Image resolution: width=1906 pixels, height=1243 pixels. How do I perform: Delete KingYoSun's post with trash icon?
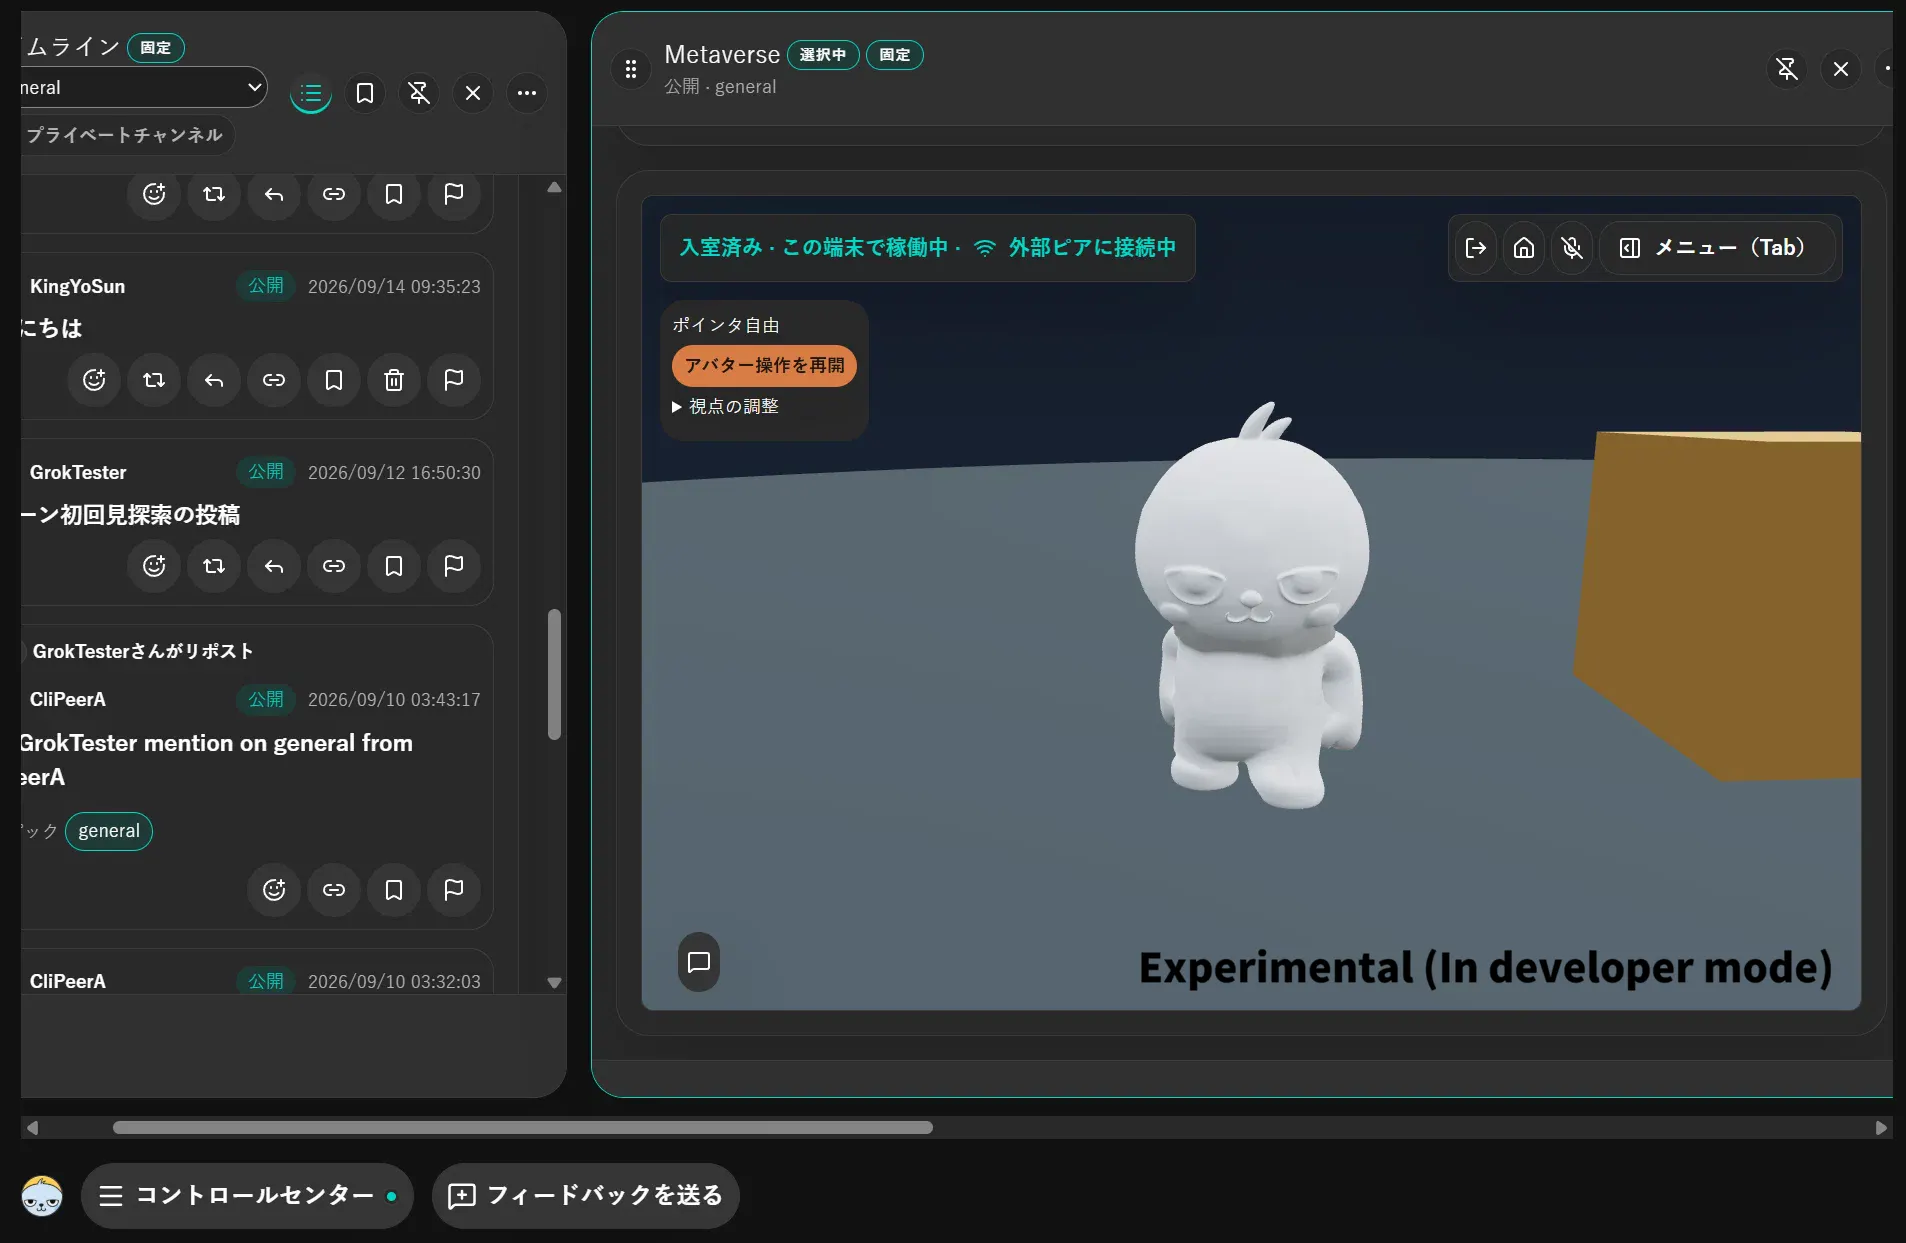tap(394, 380)
